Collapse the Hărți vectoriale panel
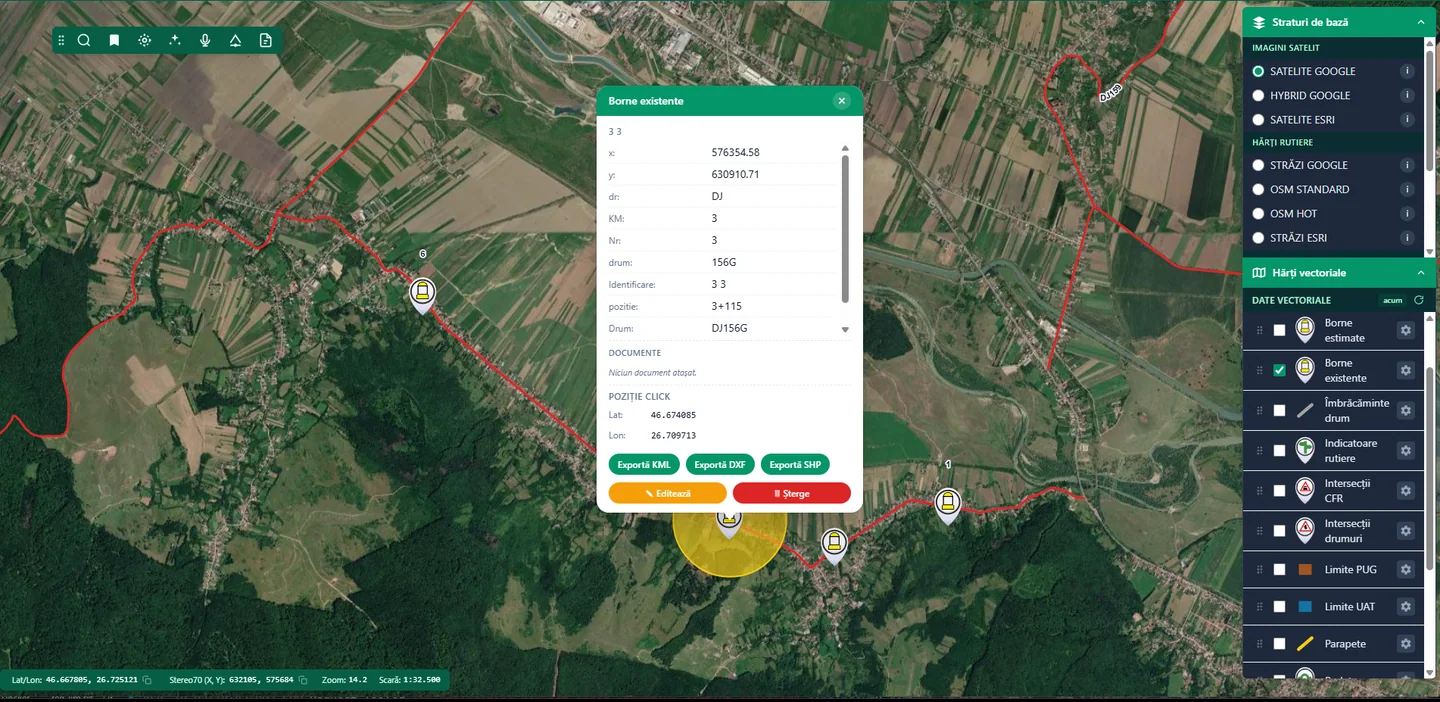Image resolution: width=1440 pixels, height=702 pixels. pyautogui.click(x=1420, y=272)
